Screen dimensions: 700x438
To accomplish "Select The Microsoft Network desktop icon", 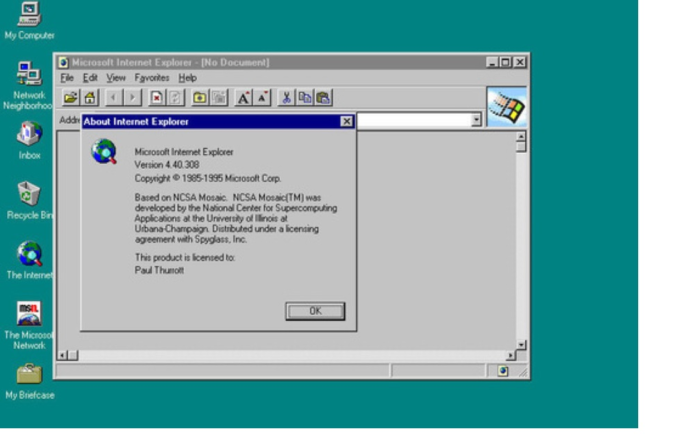I will [x=29, y=325].
